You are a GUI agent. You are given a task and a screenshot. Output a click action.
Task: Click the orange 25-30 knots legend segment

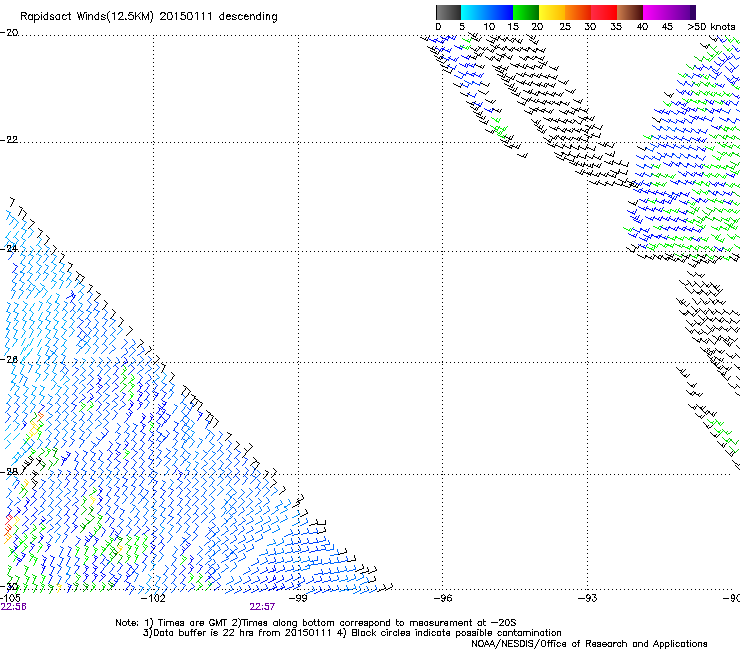pyautogui.click(x=578, y=12)
